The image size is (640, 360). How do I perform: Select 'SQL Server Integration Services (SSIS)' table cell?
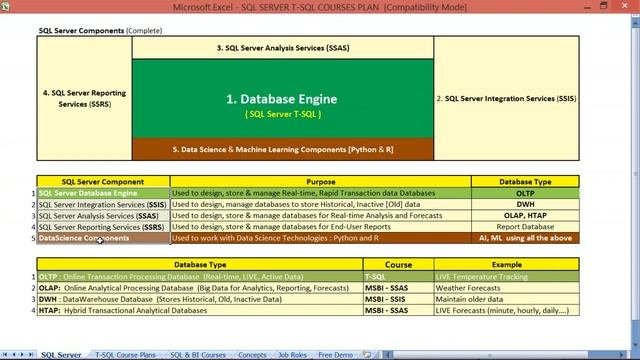pyautogui.click(x=103, y=204)
